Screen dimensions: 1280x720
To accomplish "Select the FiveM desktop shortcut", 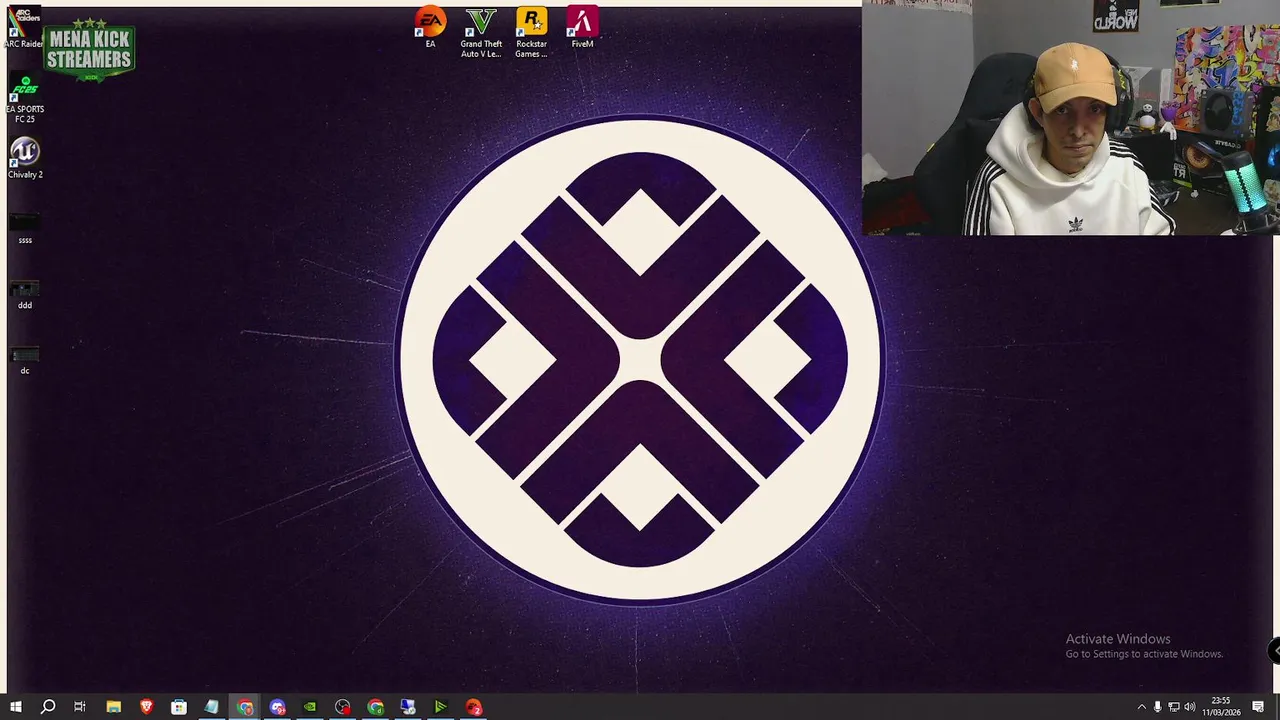I will pyautogui.click(x=582, y=28).
